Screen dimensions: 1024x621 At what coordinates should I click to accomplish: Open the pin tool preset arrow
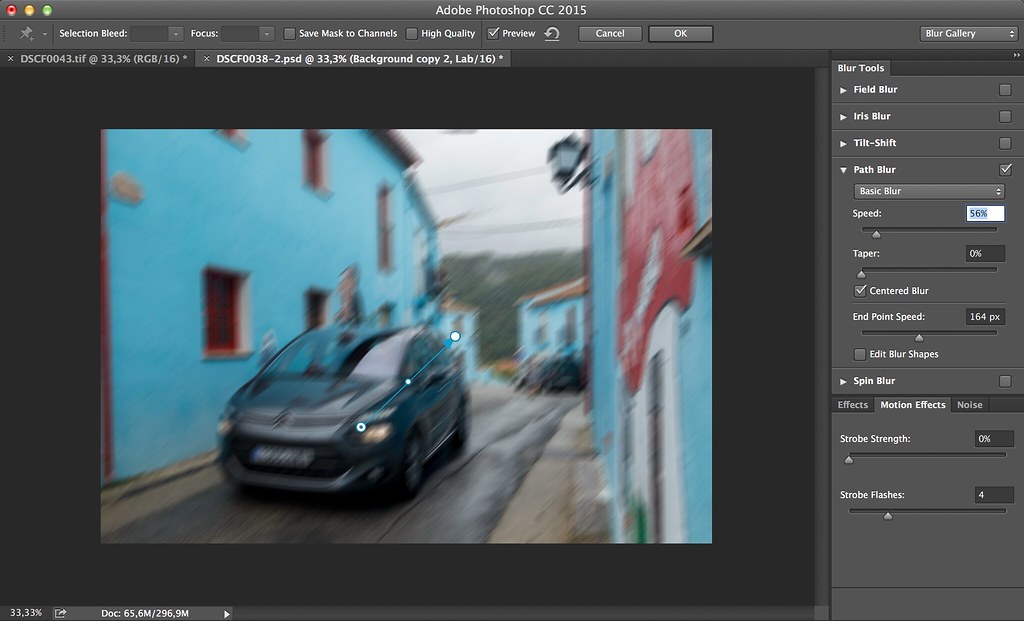point(44,34)
